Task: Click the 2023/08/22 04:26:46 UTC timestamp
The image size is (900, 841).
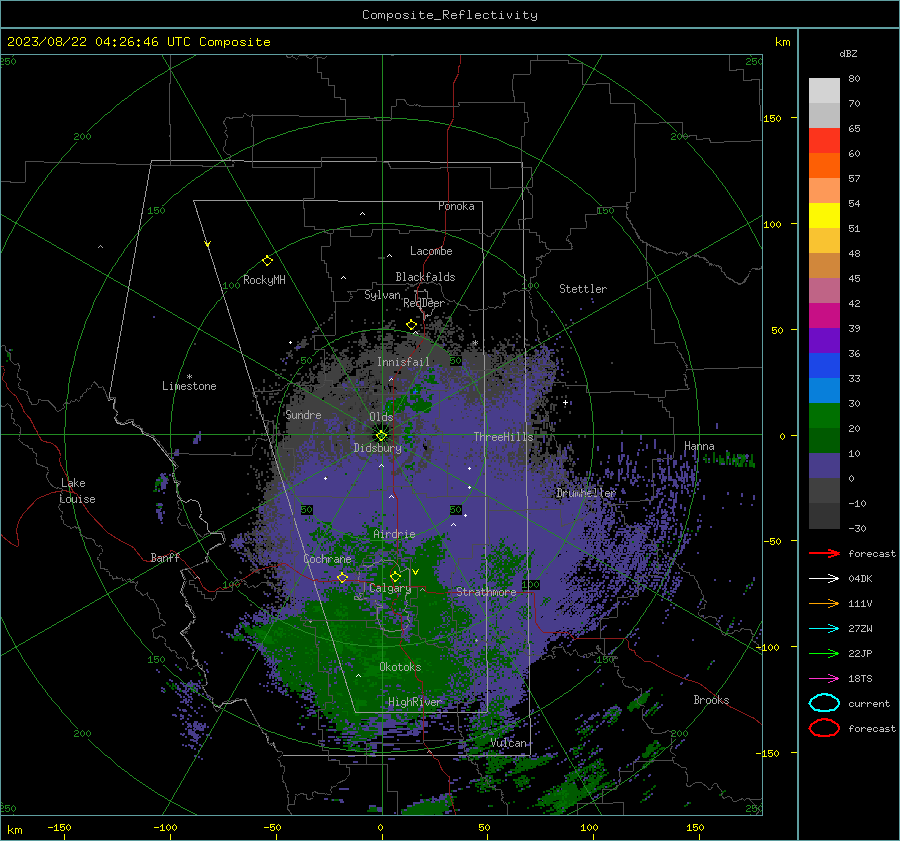Action: [87, 42]
